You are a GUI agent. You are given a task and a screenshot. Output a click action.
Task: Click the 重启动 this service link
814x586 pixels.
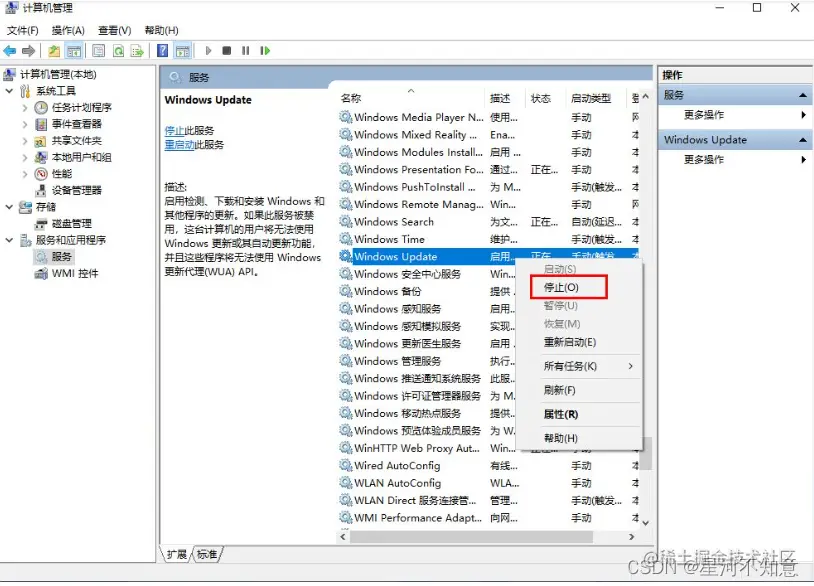pos(180,145)
